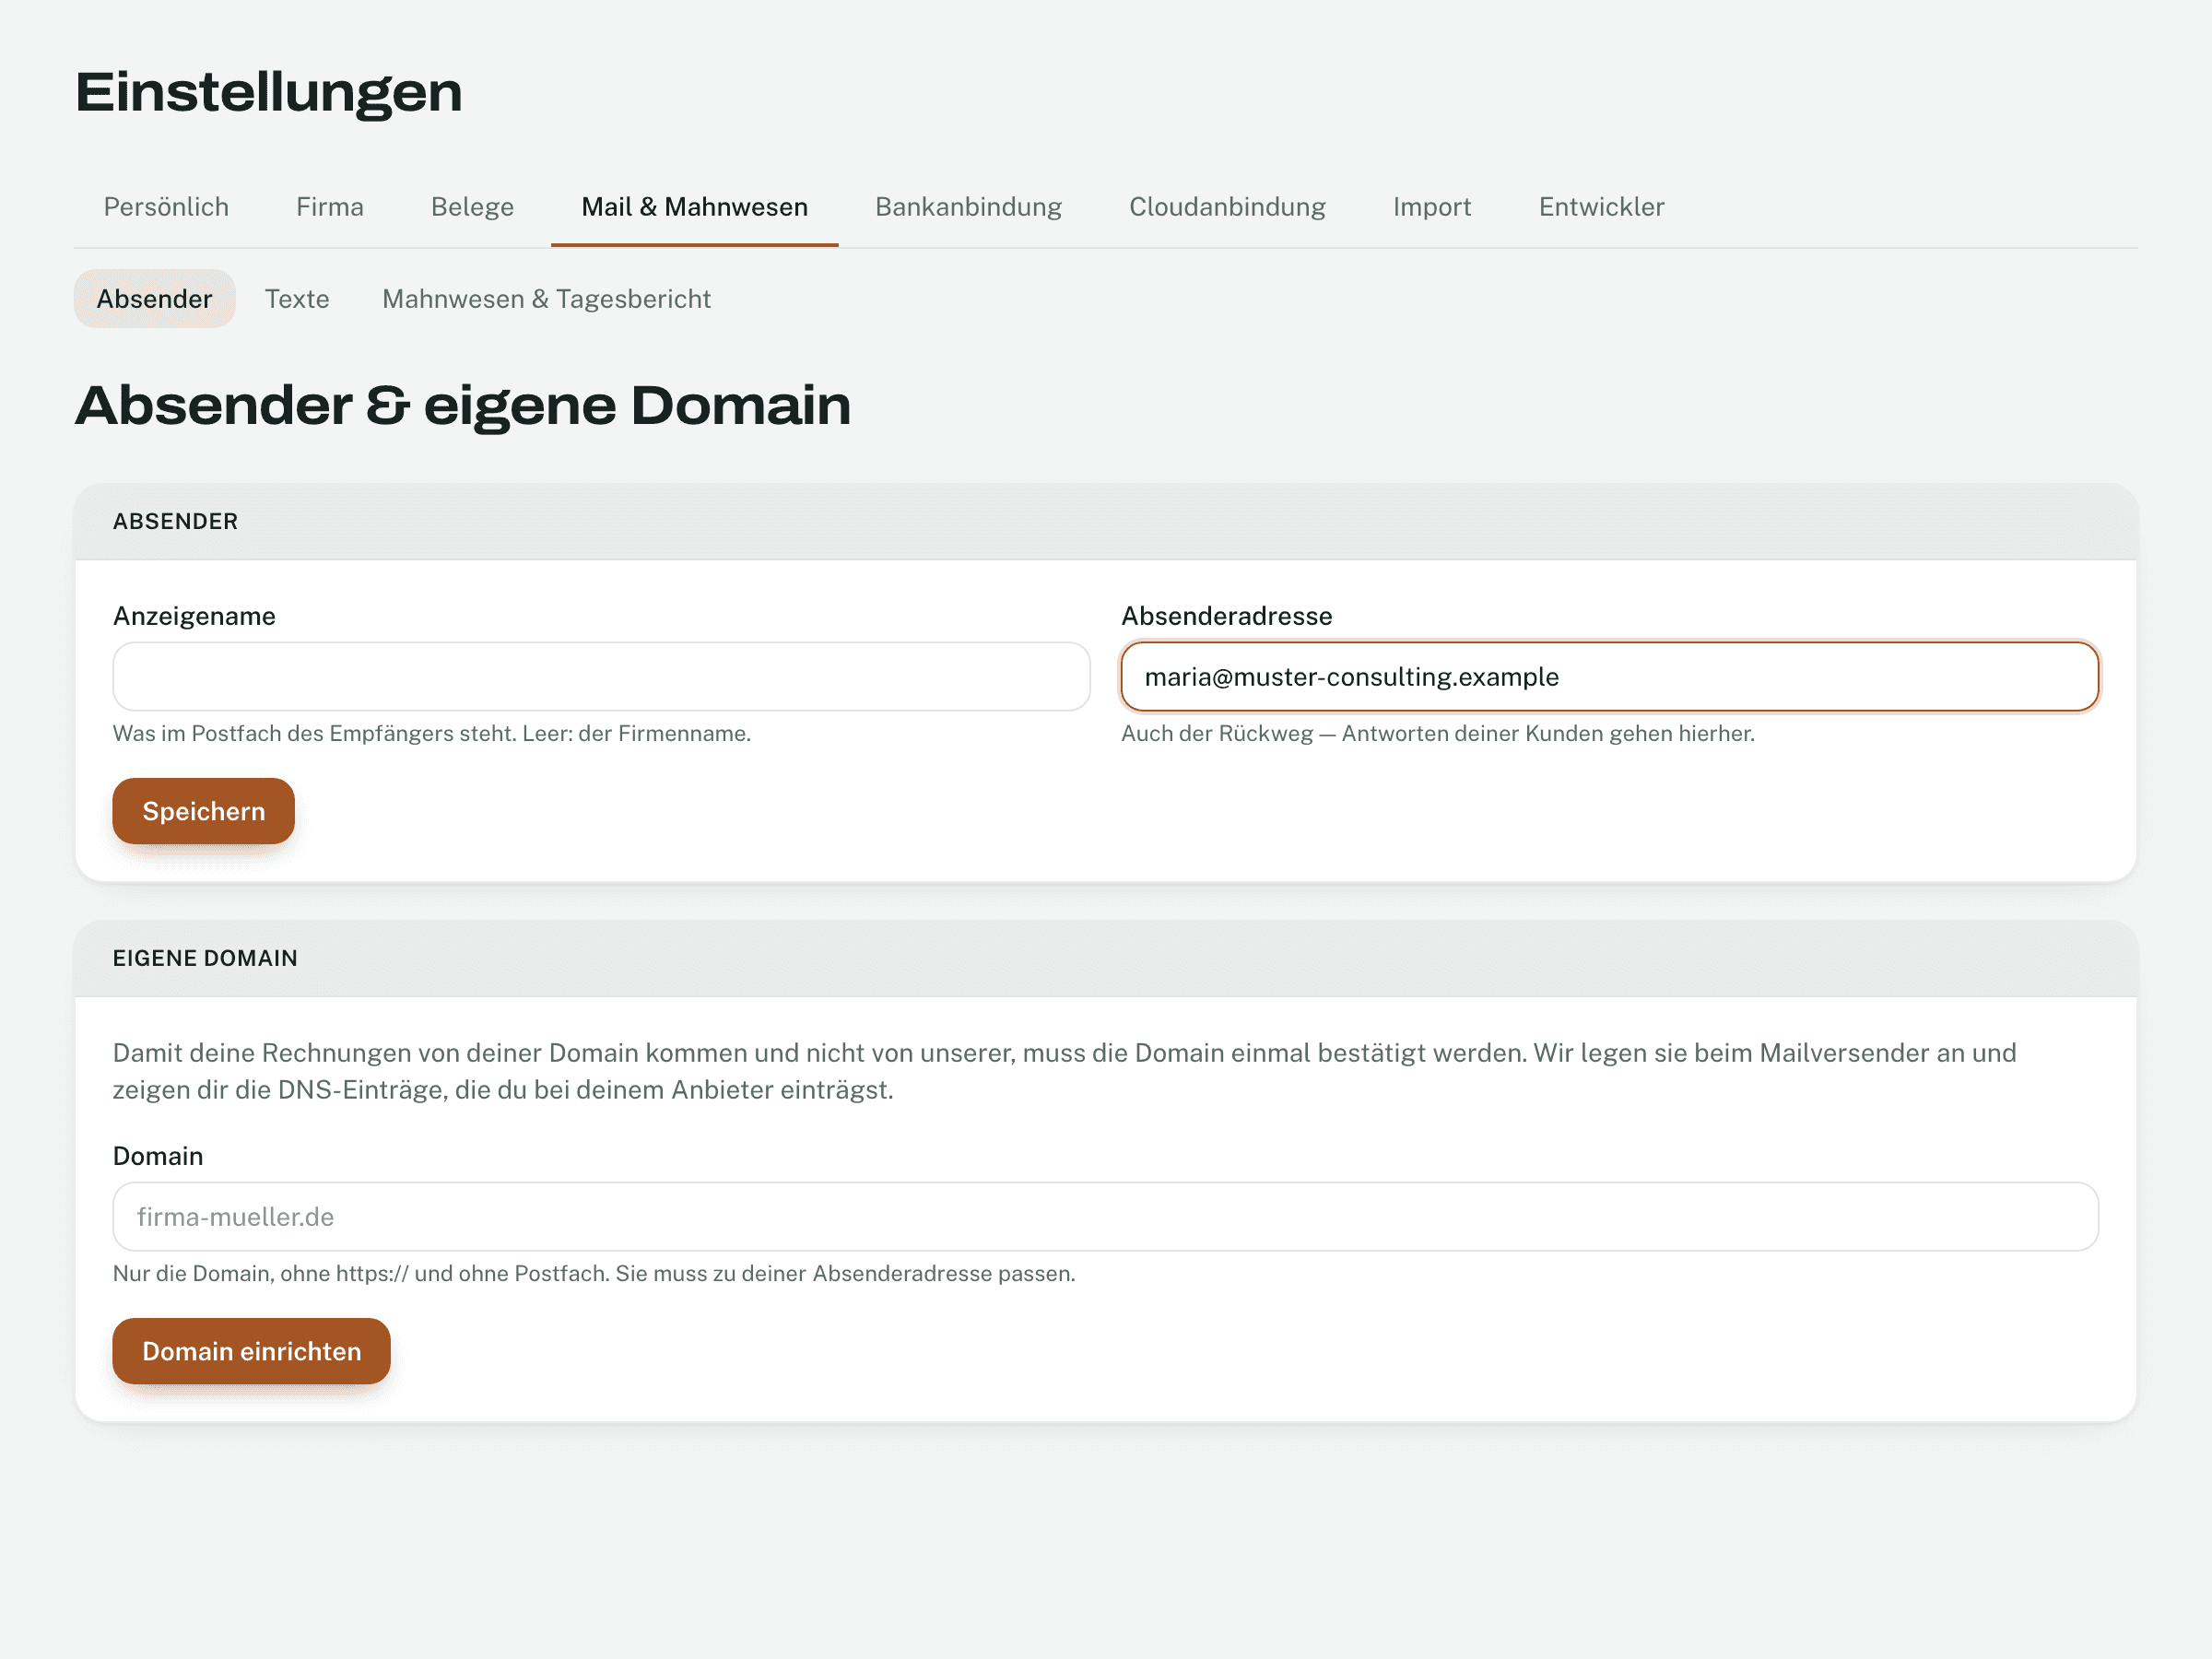The image size is (2212, 1659).
Task: Focus the Anzeigename input field
Action: pos(601,677)
